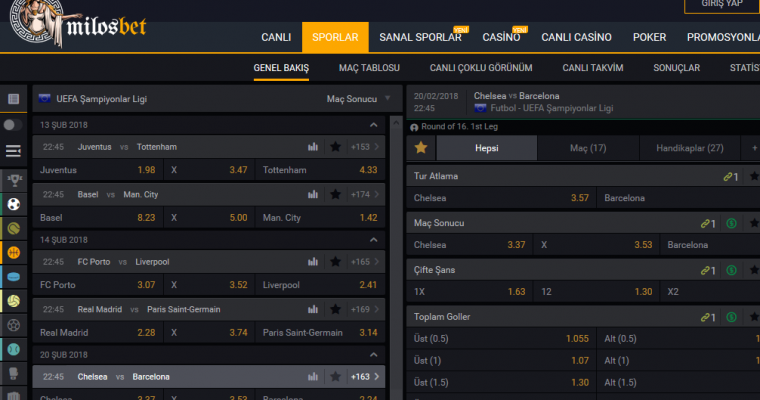The width and height of the screenshot is (760, 400).
Task: Select the ice hockey puck icon
Action: point(14,277)
